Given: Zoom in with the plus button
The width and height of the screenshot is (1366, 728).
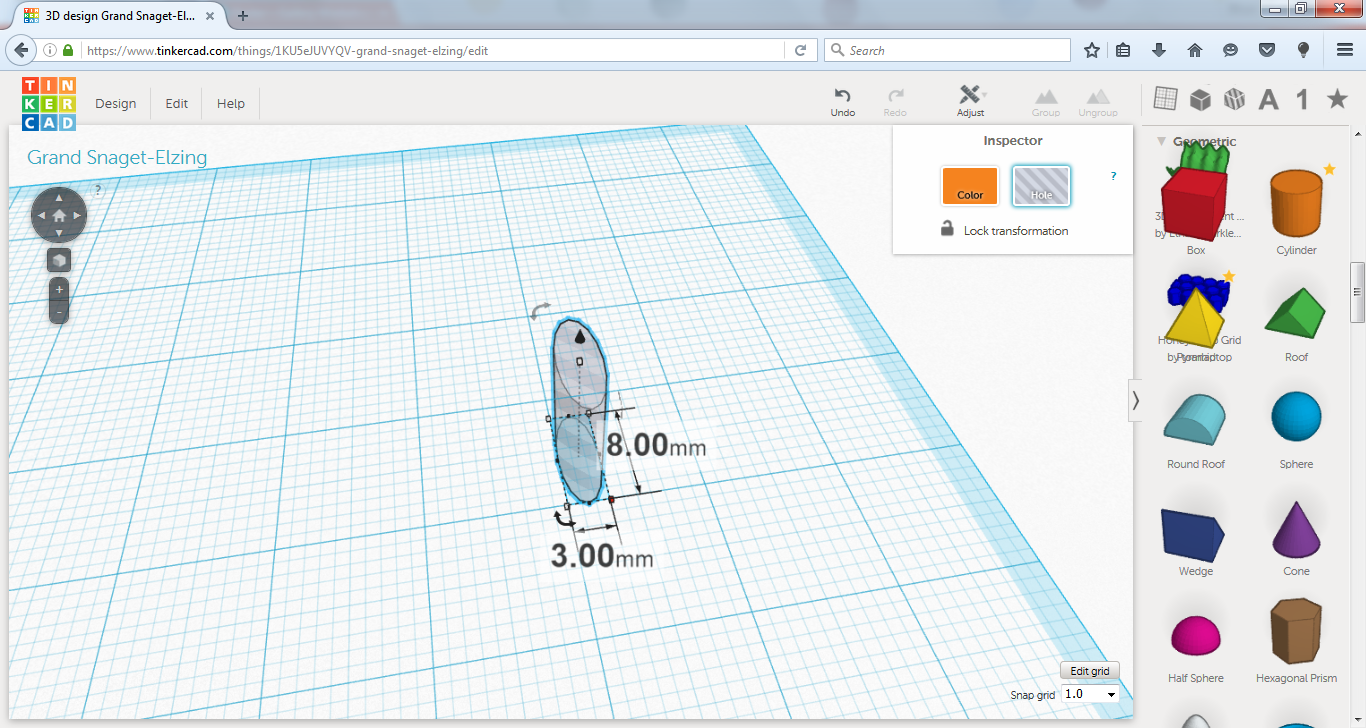Looking at the screenshot, I should coord(59,289).
